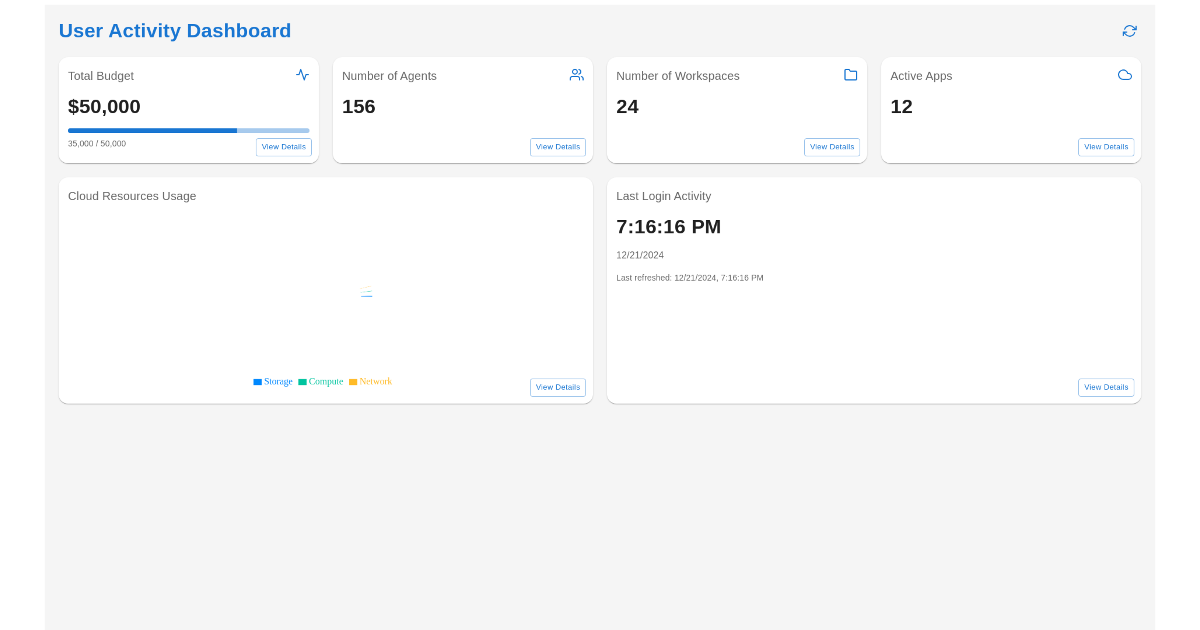Open View Details for Number of Workspaces
The height and width of the screenshot is (630, 1200).
[831, 147]
